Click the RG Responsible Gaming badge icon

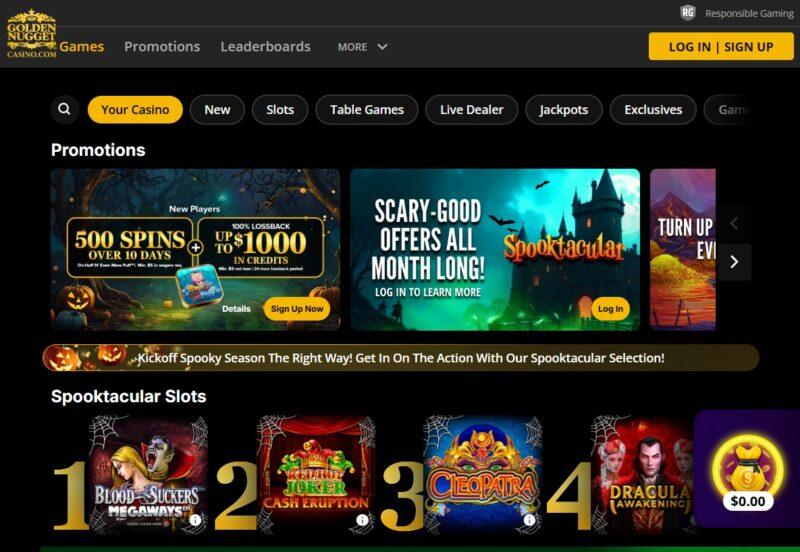688,13
